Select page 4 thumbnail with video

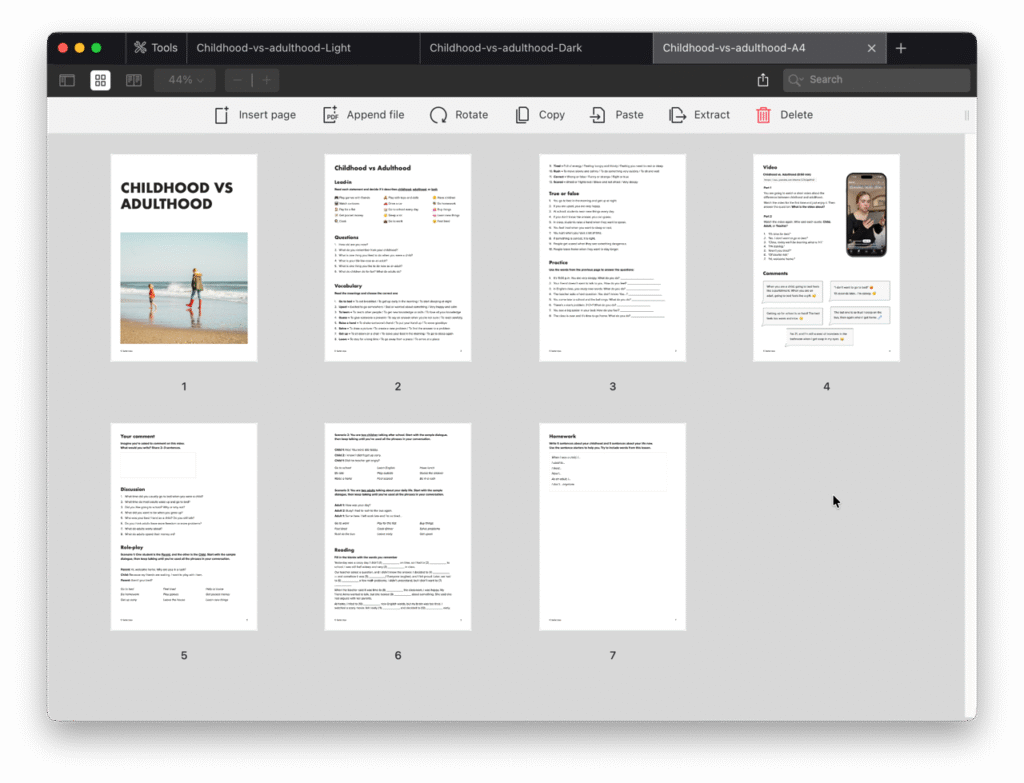[x=826, y=257]
